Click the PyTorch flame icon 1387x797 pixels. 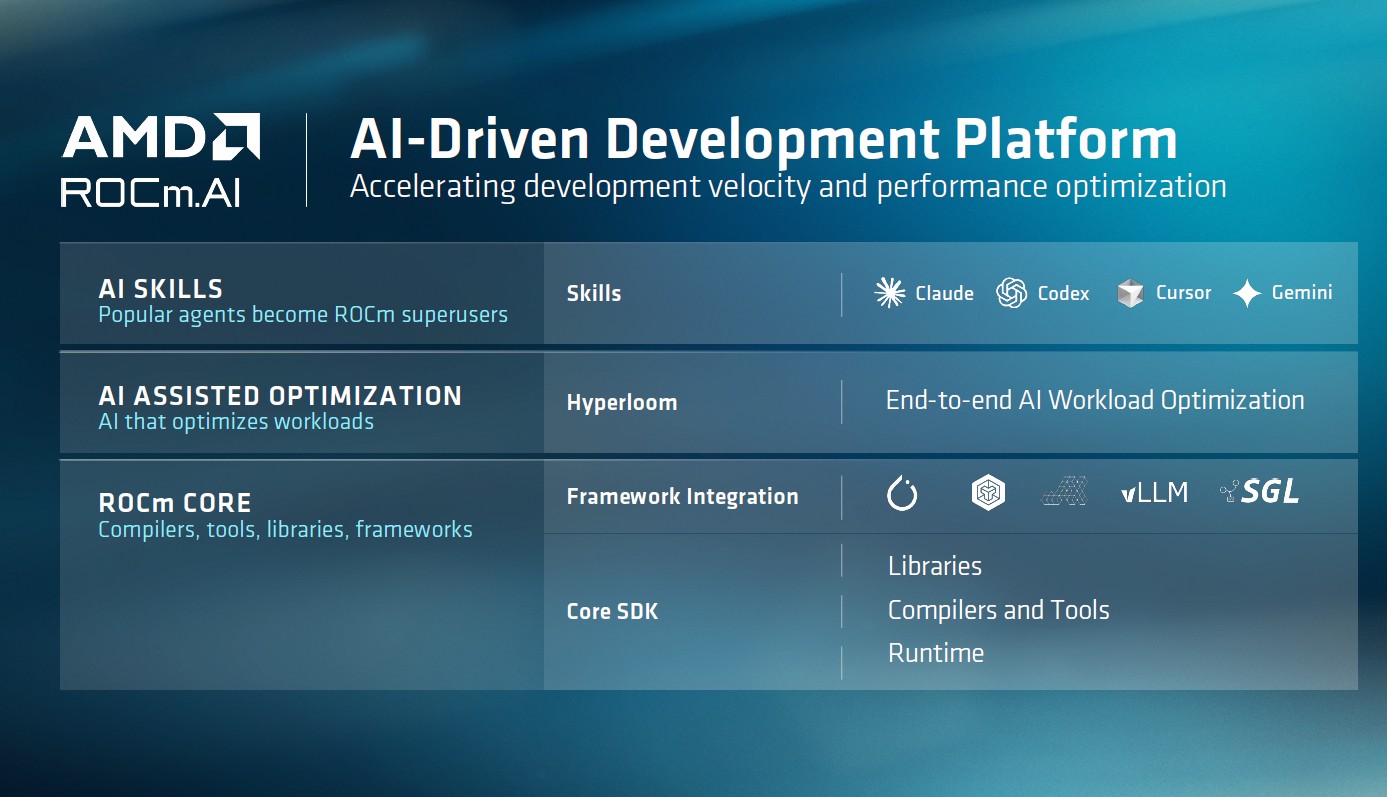pos(902,493)
